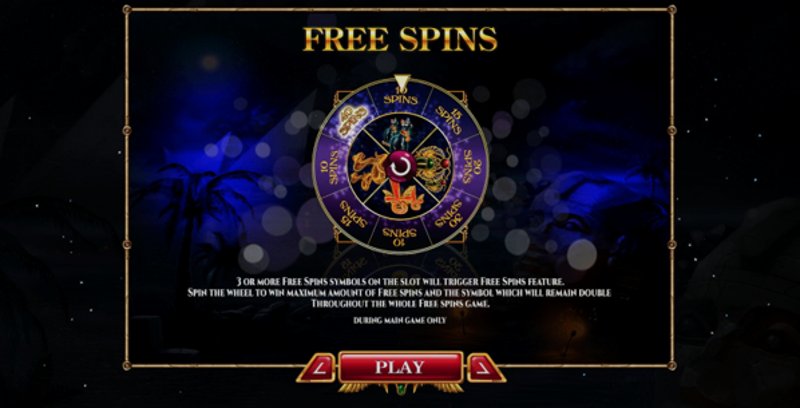Select the golden scarab jewel symbol
The image size is (800, 408).
(x=433, y=168)
